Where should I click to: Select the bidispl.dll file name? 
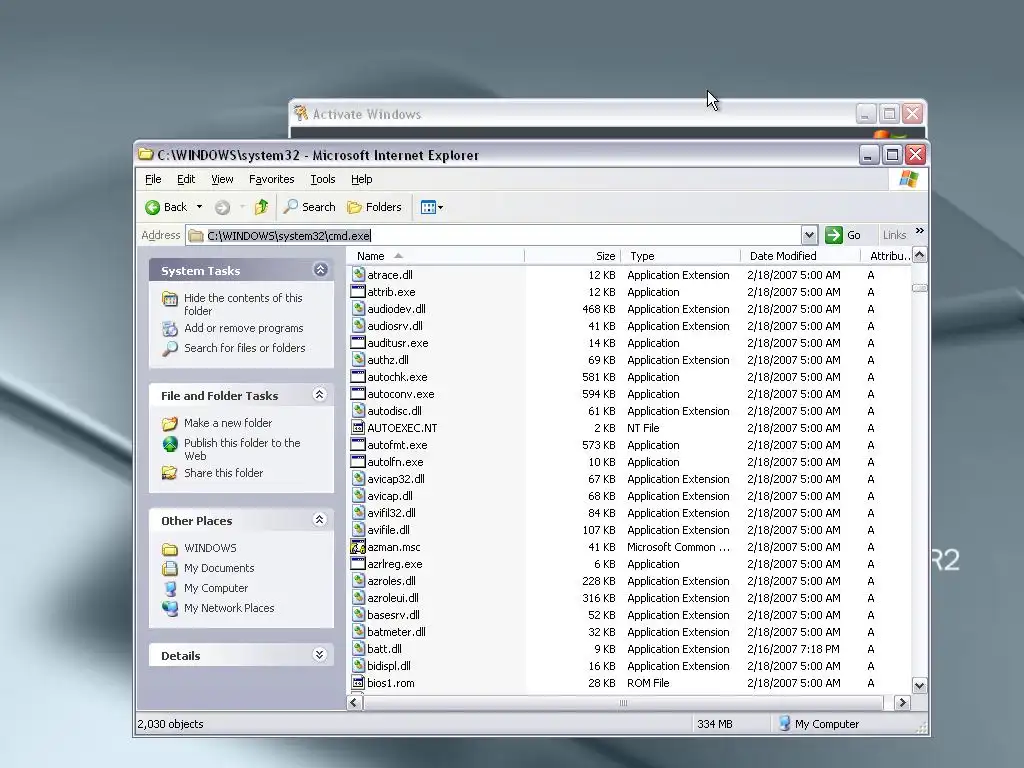point(389,665)
